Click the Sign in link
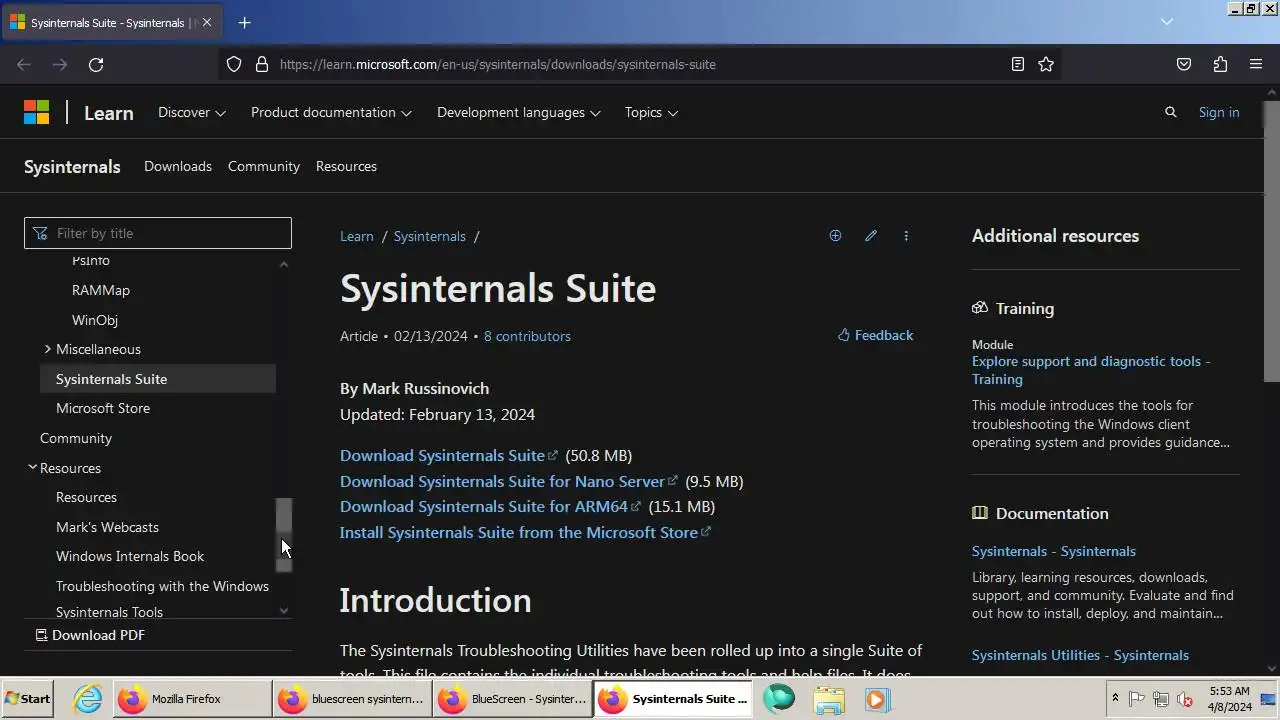The width and height of the screenshot is (1280, 720). pos(1219,112)
